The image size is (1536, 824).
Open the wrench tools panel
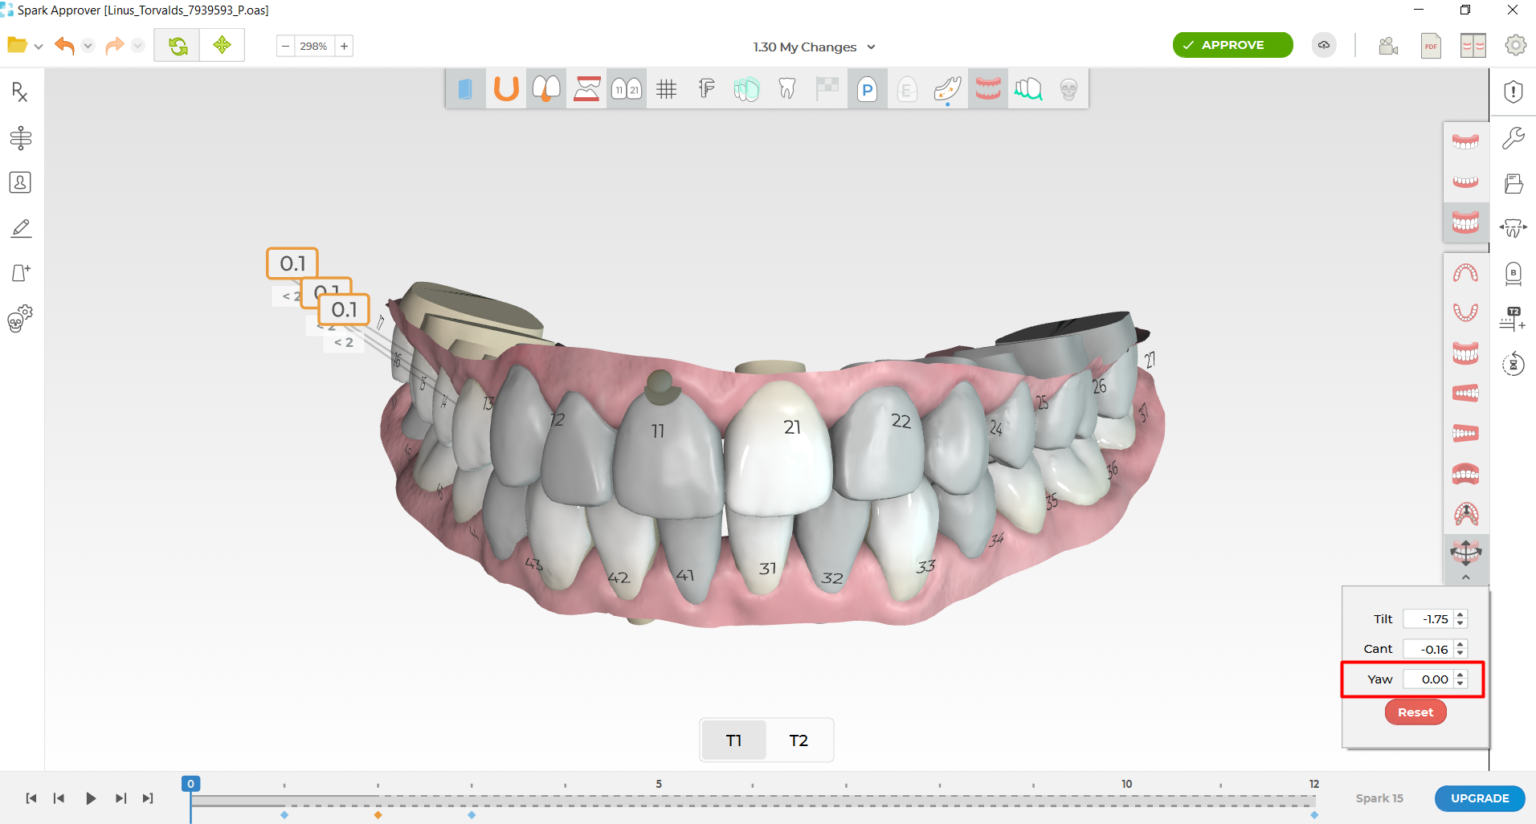tap(1513, 138)
